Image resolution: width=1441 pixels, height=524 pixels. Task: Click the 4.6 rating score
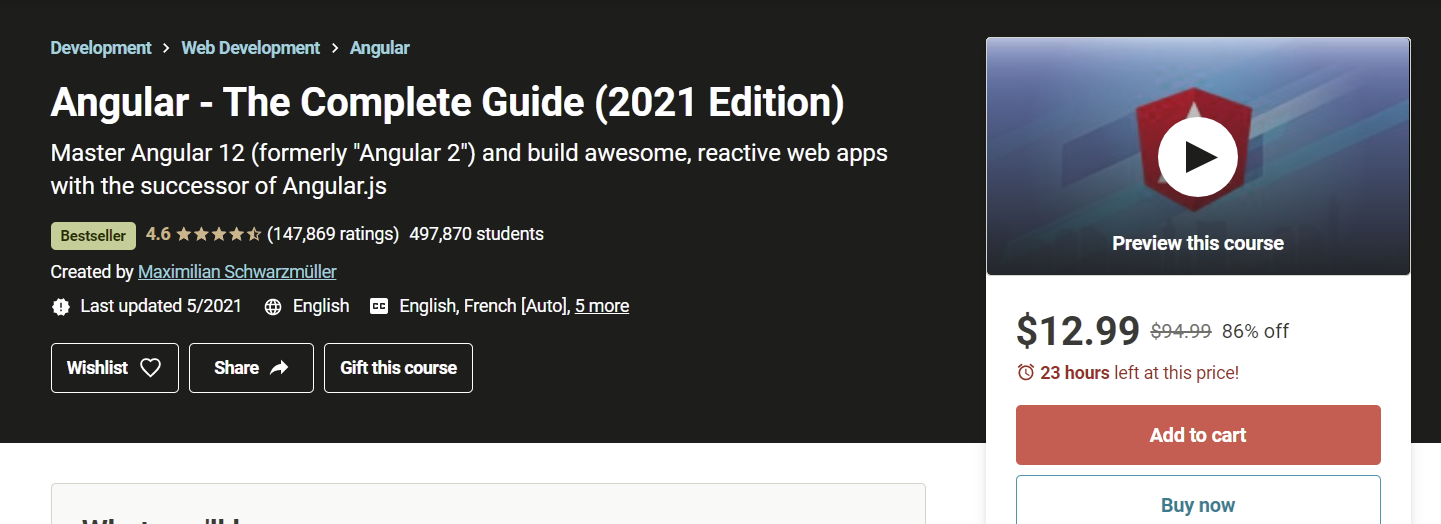[158, 234]
